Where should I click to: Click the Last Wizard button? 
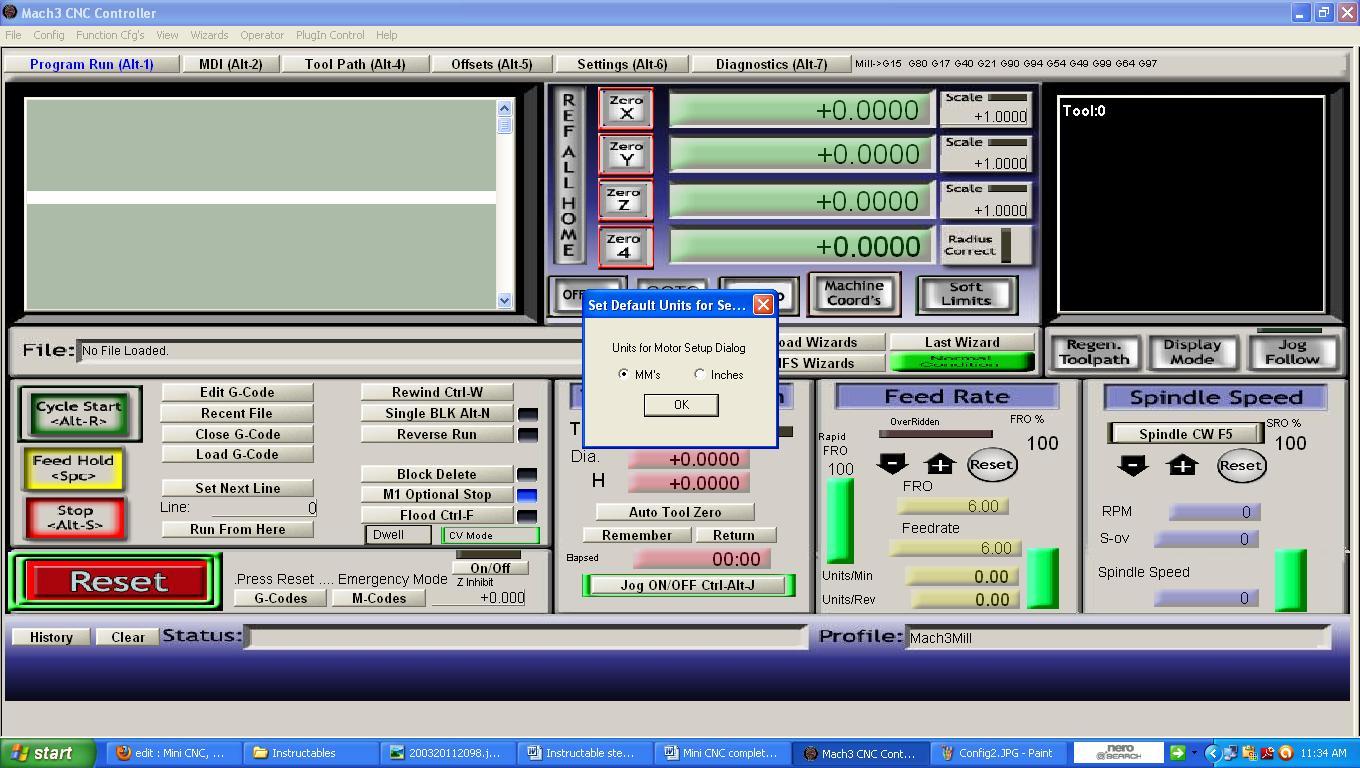(962, 342)
